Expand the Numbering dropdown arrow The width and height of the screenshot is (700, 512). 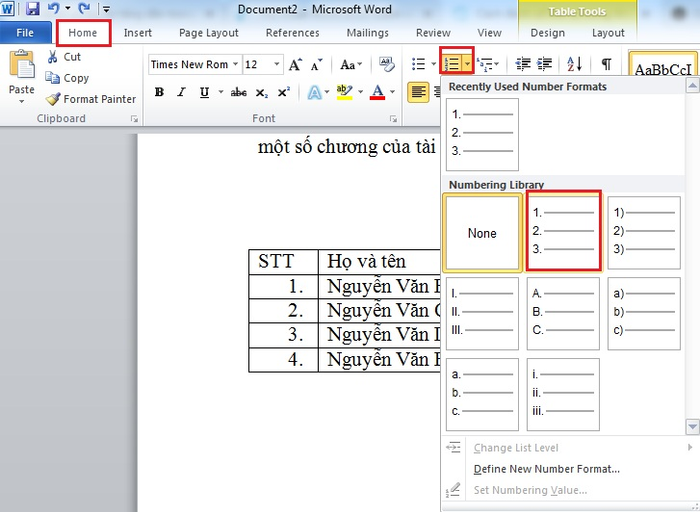(467, 65)
